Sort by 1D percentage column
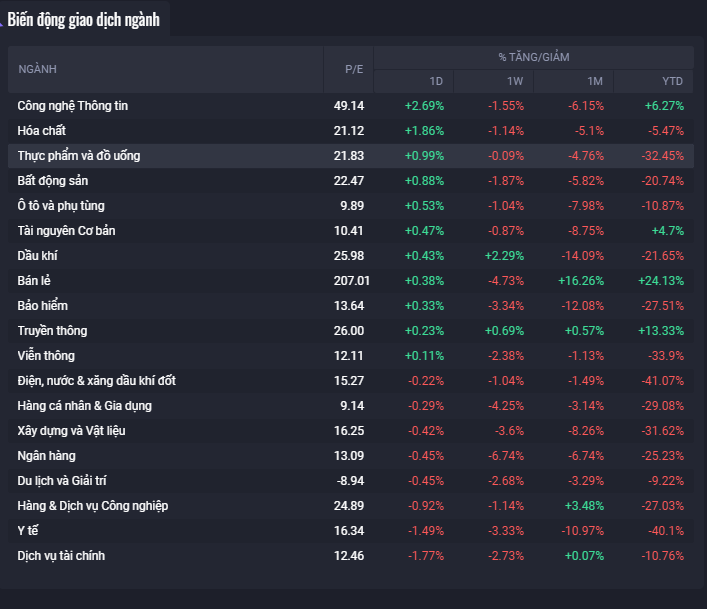The width and height of the screenshot is (707, 609). pos(435,81)
